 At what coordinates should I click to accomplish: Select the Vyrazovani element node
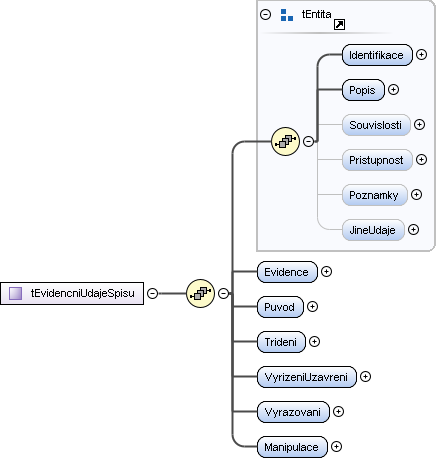293,412
